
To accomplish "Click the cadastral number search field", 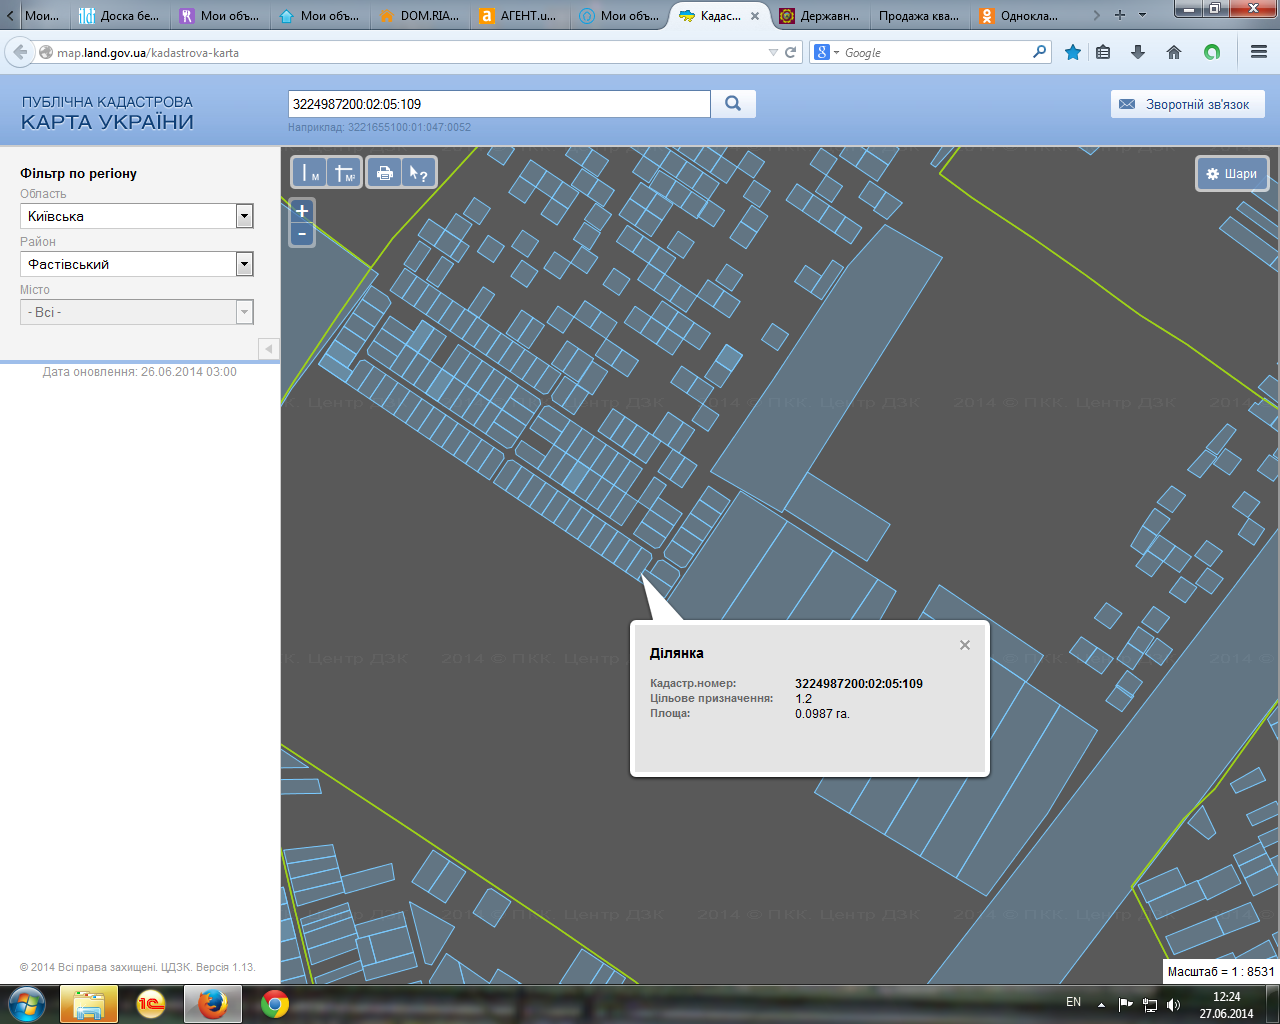I will (x=499, y=104).
